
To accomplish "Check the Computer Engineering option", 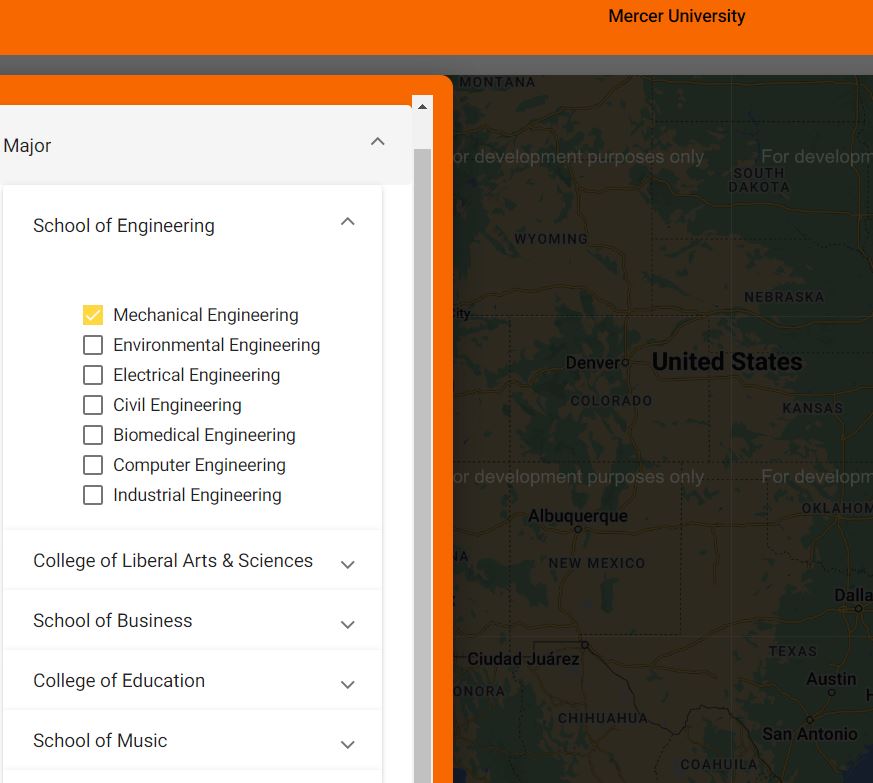I will (93, 465).
